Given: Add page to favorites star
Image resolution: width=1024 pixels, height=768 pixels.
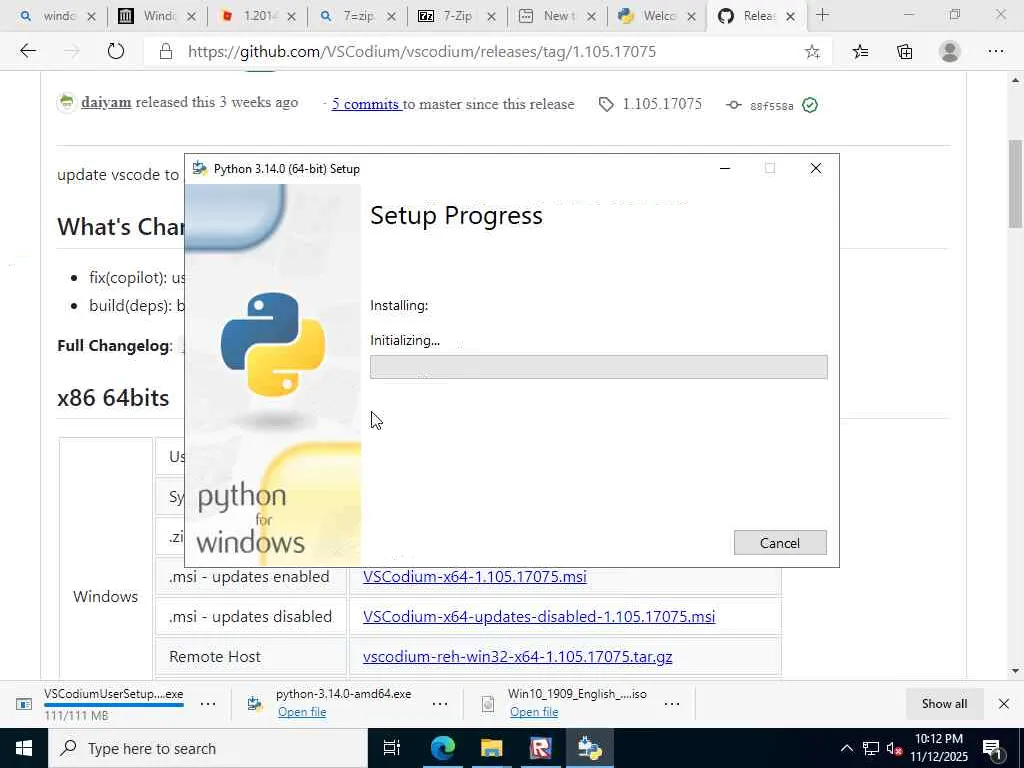Looking at the screenshot, I should coord(812,52).
